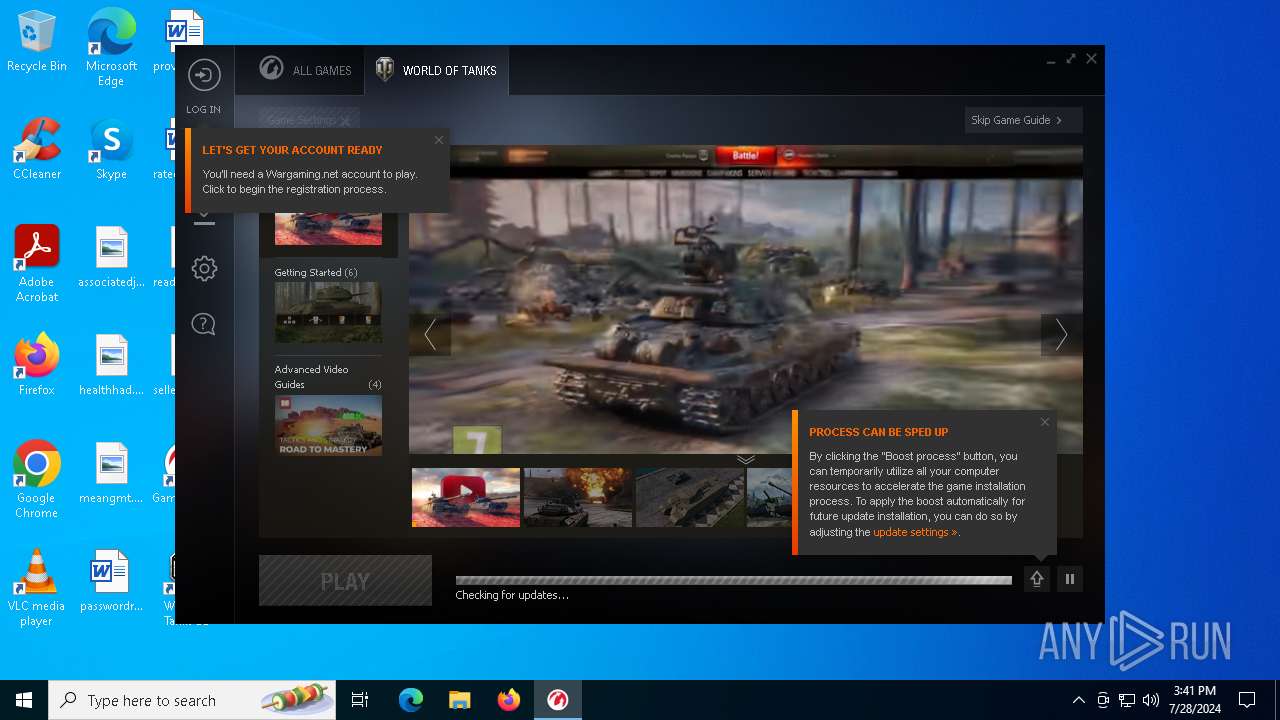Screen dimensions: 1280x720
Task: Click the greyed-out PLAY button
Action: 345,581
